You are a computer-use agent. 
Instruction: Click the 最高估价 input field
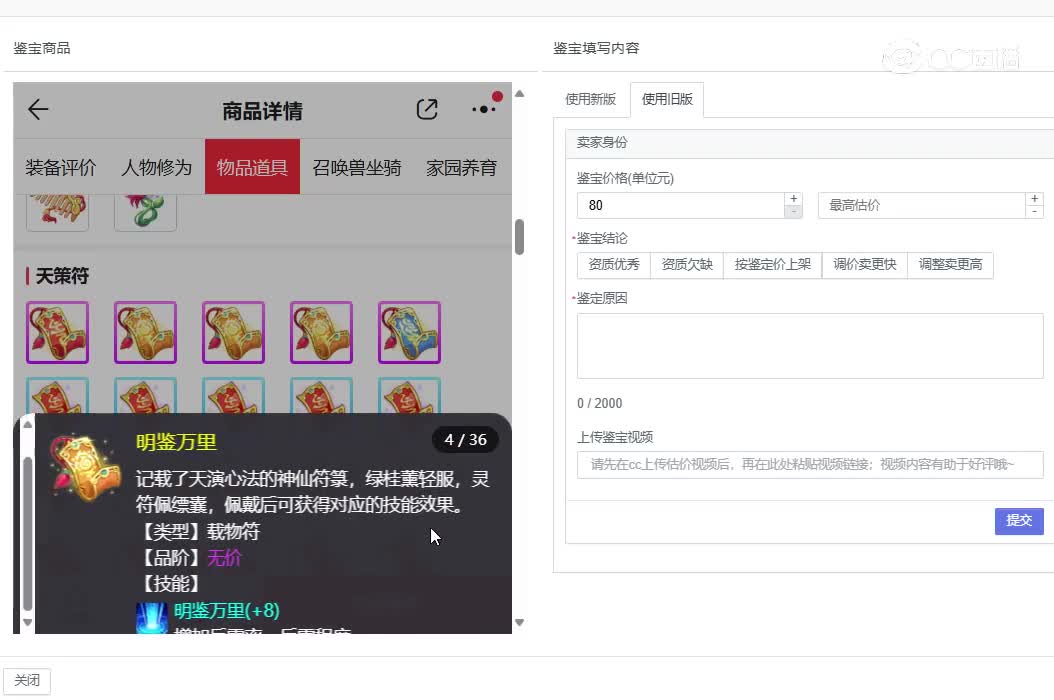[922, 205]
